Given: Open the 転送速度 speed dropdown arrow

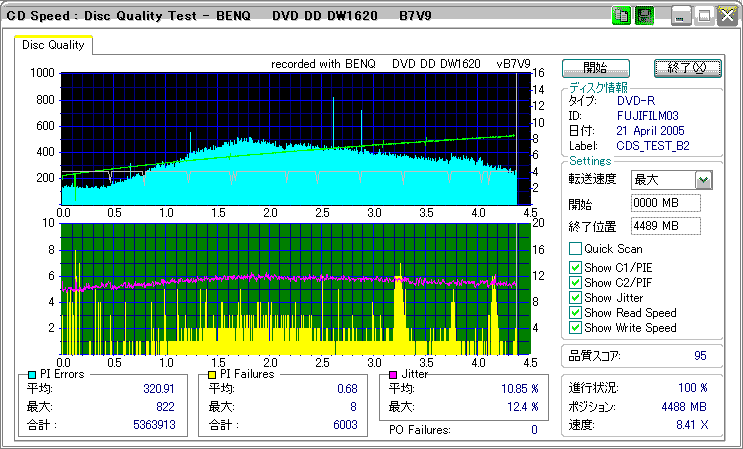Looking at the screenshot, I should (703, 180).
